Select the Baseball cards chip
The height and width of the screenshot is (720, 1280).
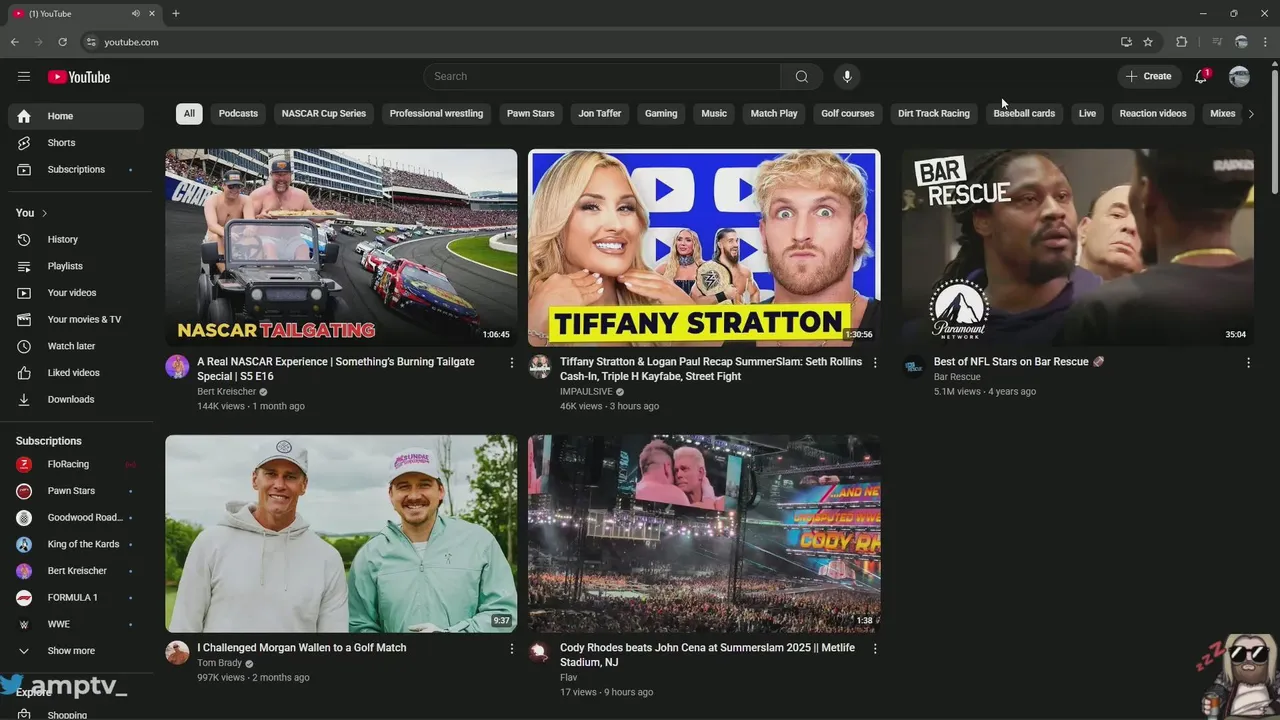point(1024,114)
